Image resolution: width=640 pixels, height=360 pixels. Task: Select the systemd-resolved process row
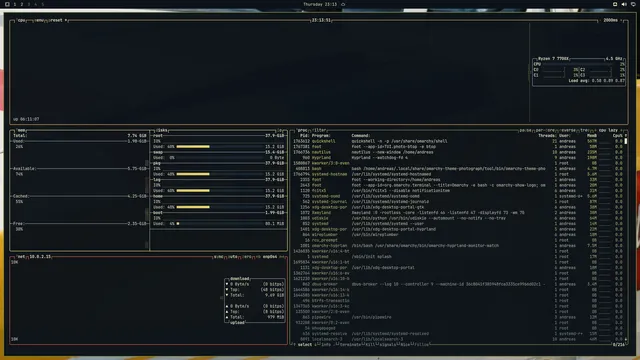coord(458,333)
